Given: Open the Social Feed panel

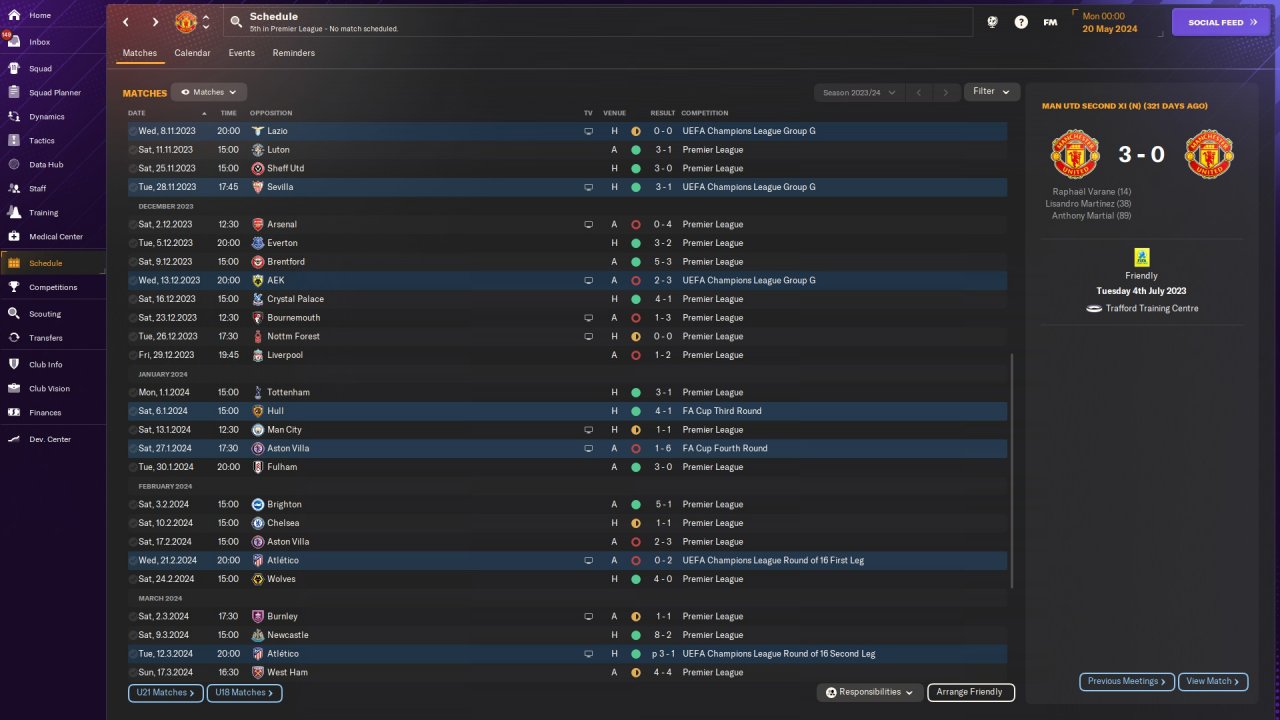Looking at the screenshot, I should (x=1221, y=22).
